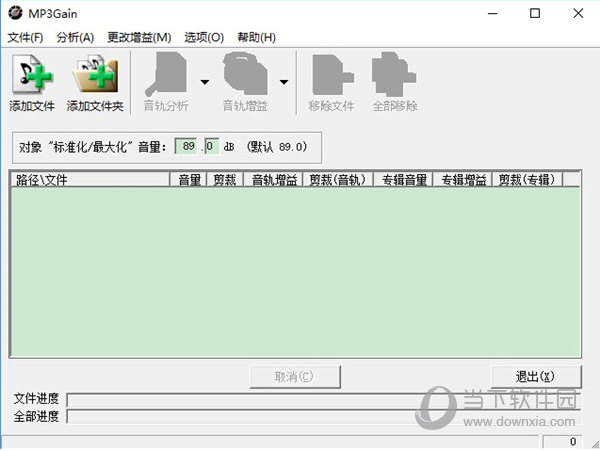Close the MP3Gain window
The height and width of the screenshot is (451, 600).
(578, 13)
